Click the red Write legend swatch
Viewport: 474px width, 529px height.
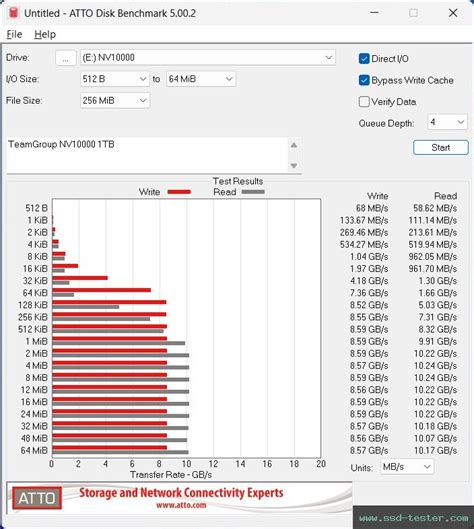[x=179, y=192]
